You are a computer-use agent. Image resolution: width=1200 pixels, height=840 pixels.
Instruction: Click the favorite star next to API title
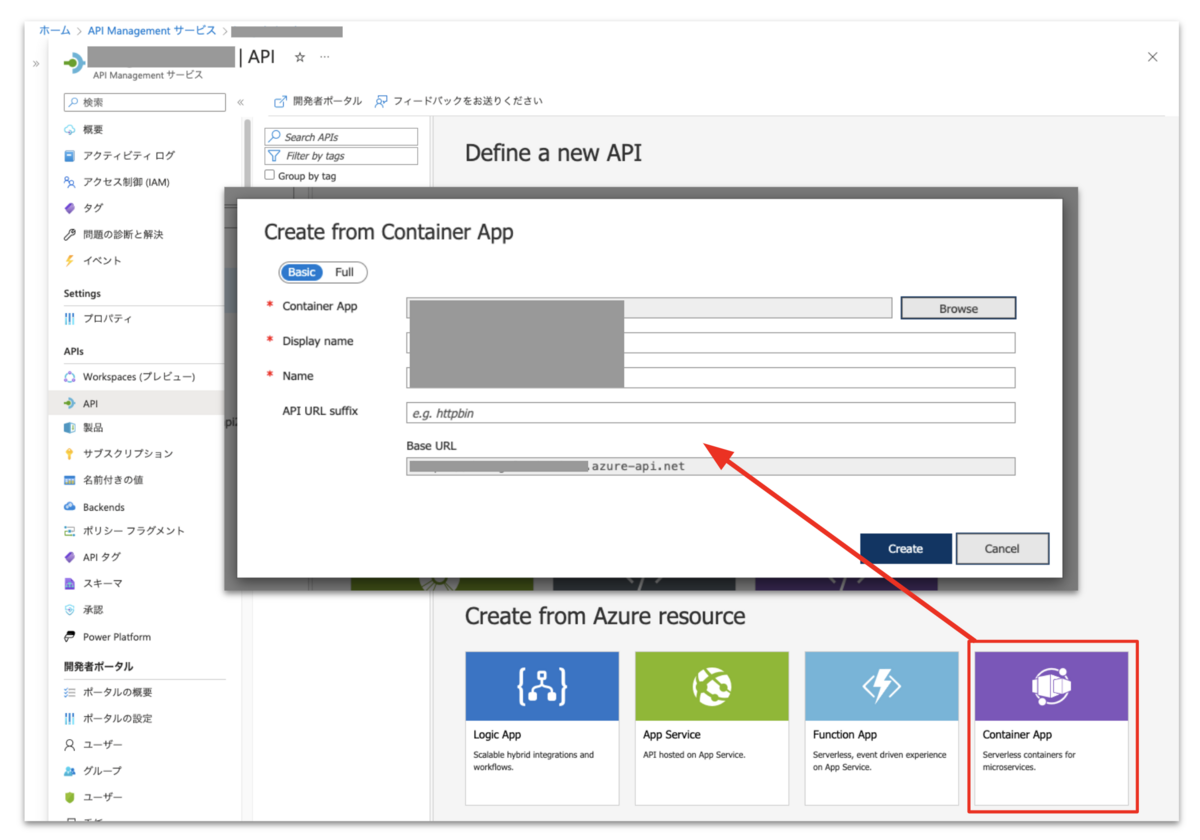point(299,58)
